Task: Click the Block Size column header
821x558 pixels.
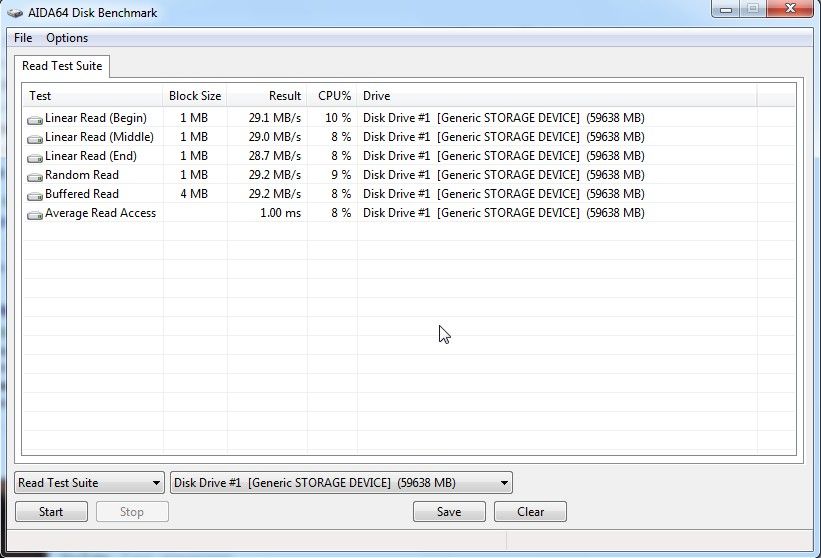Action: pyautogui.click(x=195, y=96)
